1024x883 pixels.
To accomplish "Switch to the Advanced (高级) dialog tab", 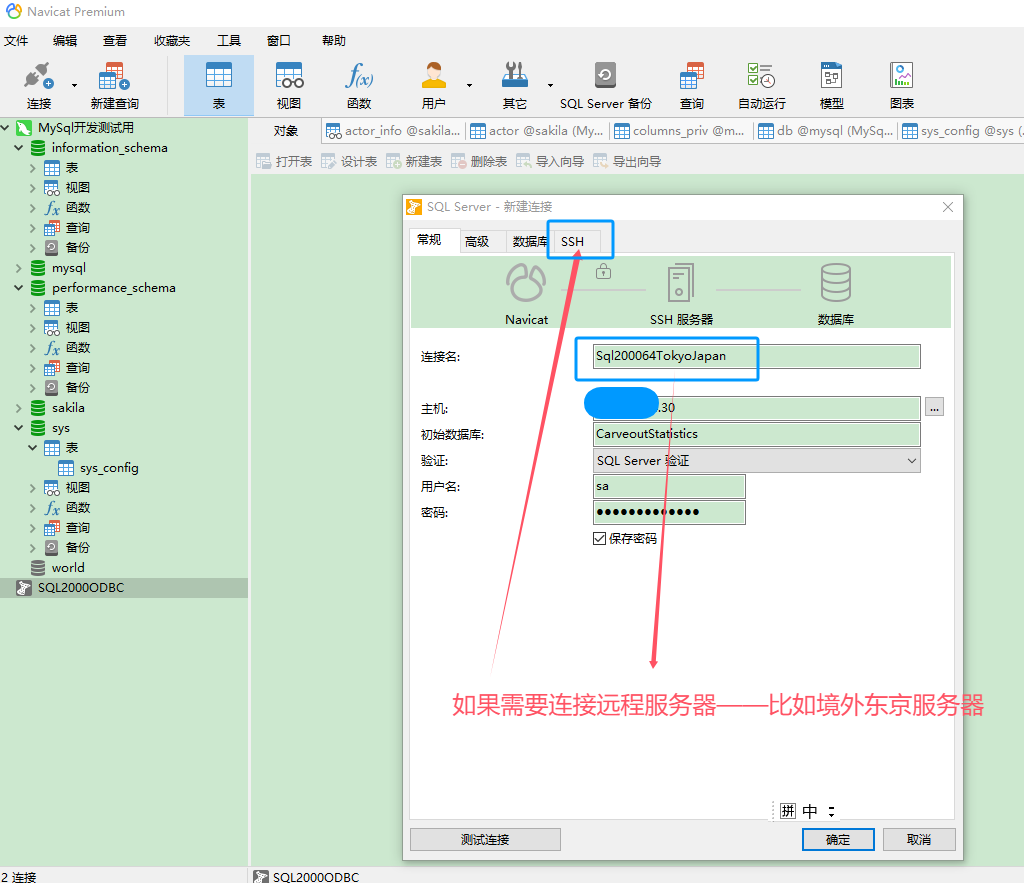I will click(477, 242).
